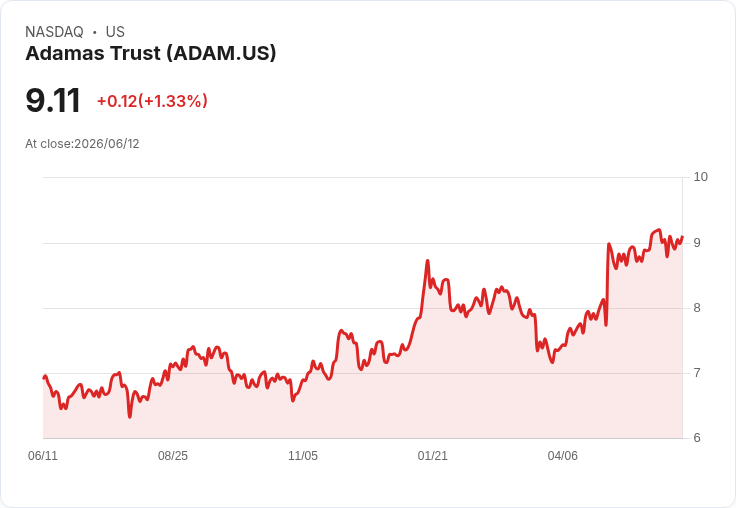Click the 10 y-axis price label
736x508 pixels.
700,177
